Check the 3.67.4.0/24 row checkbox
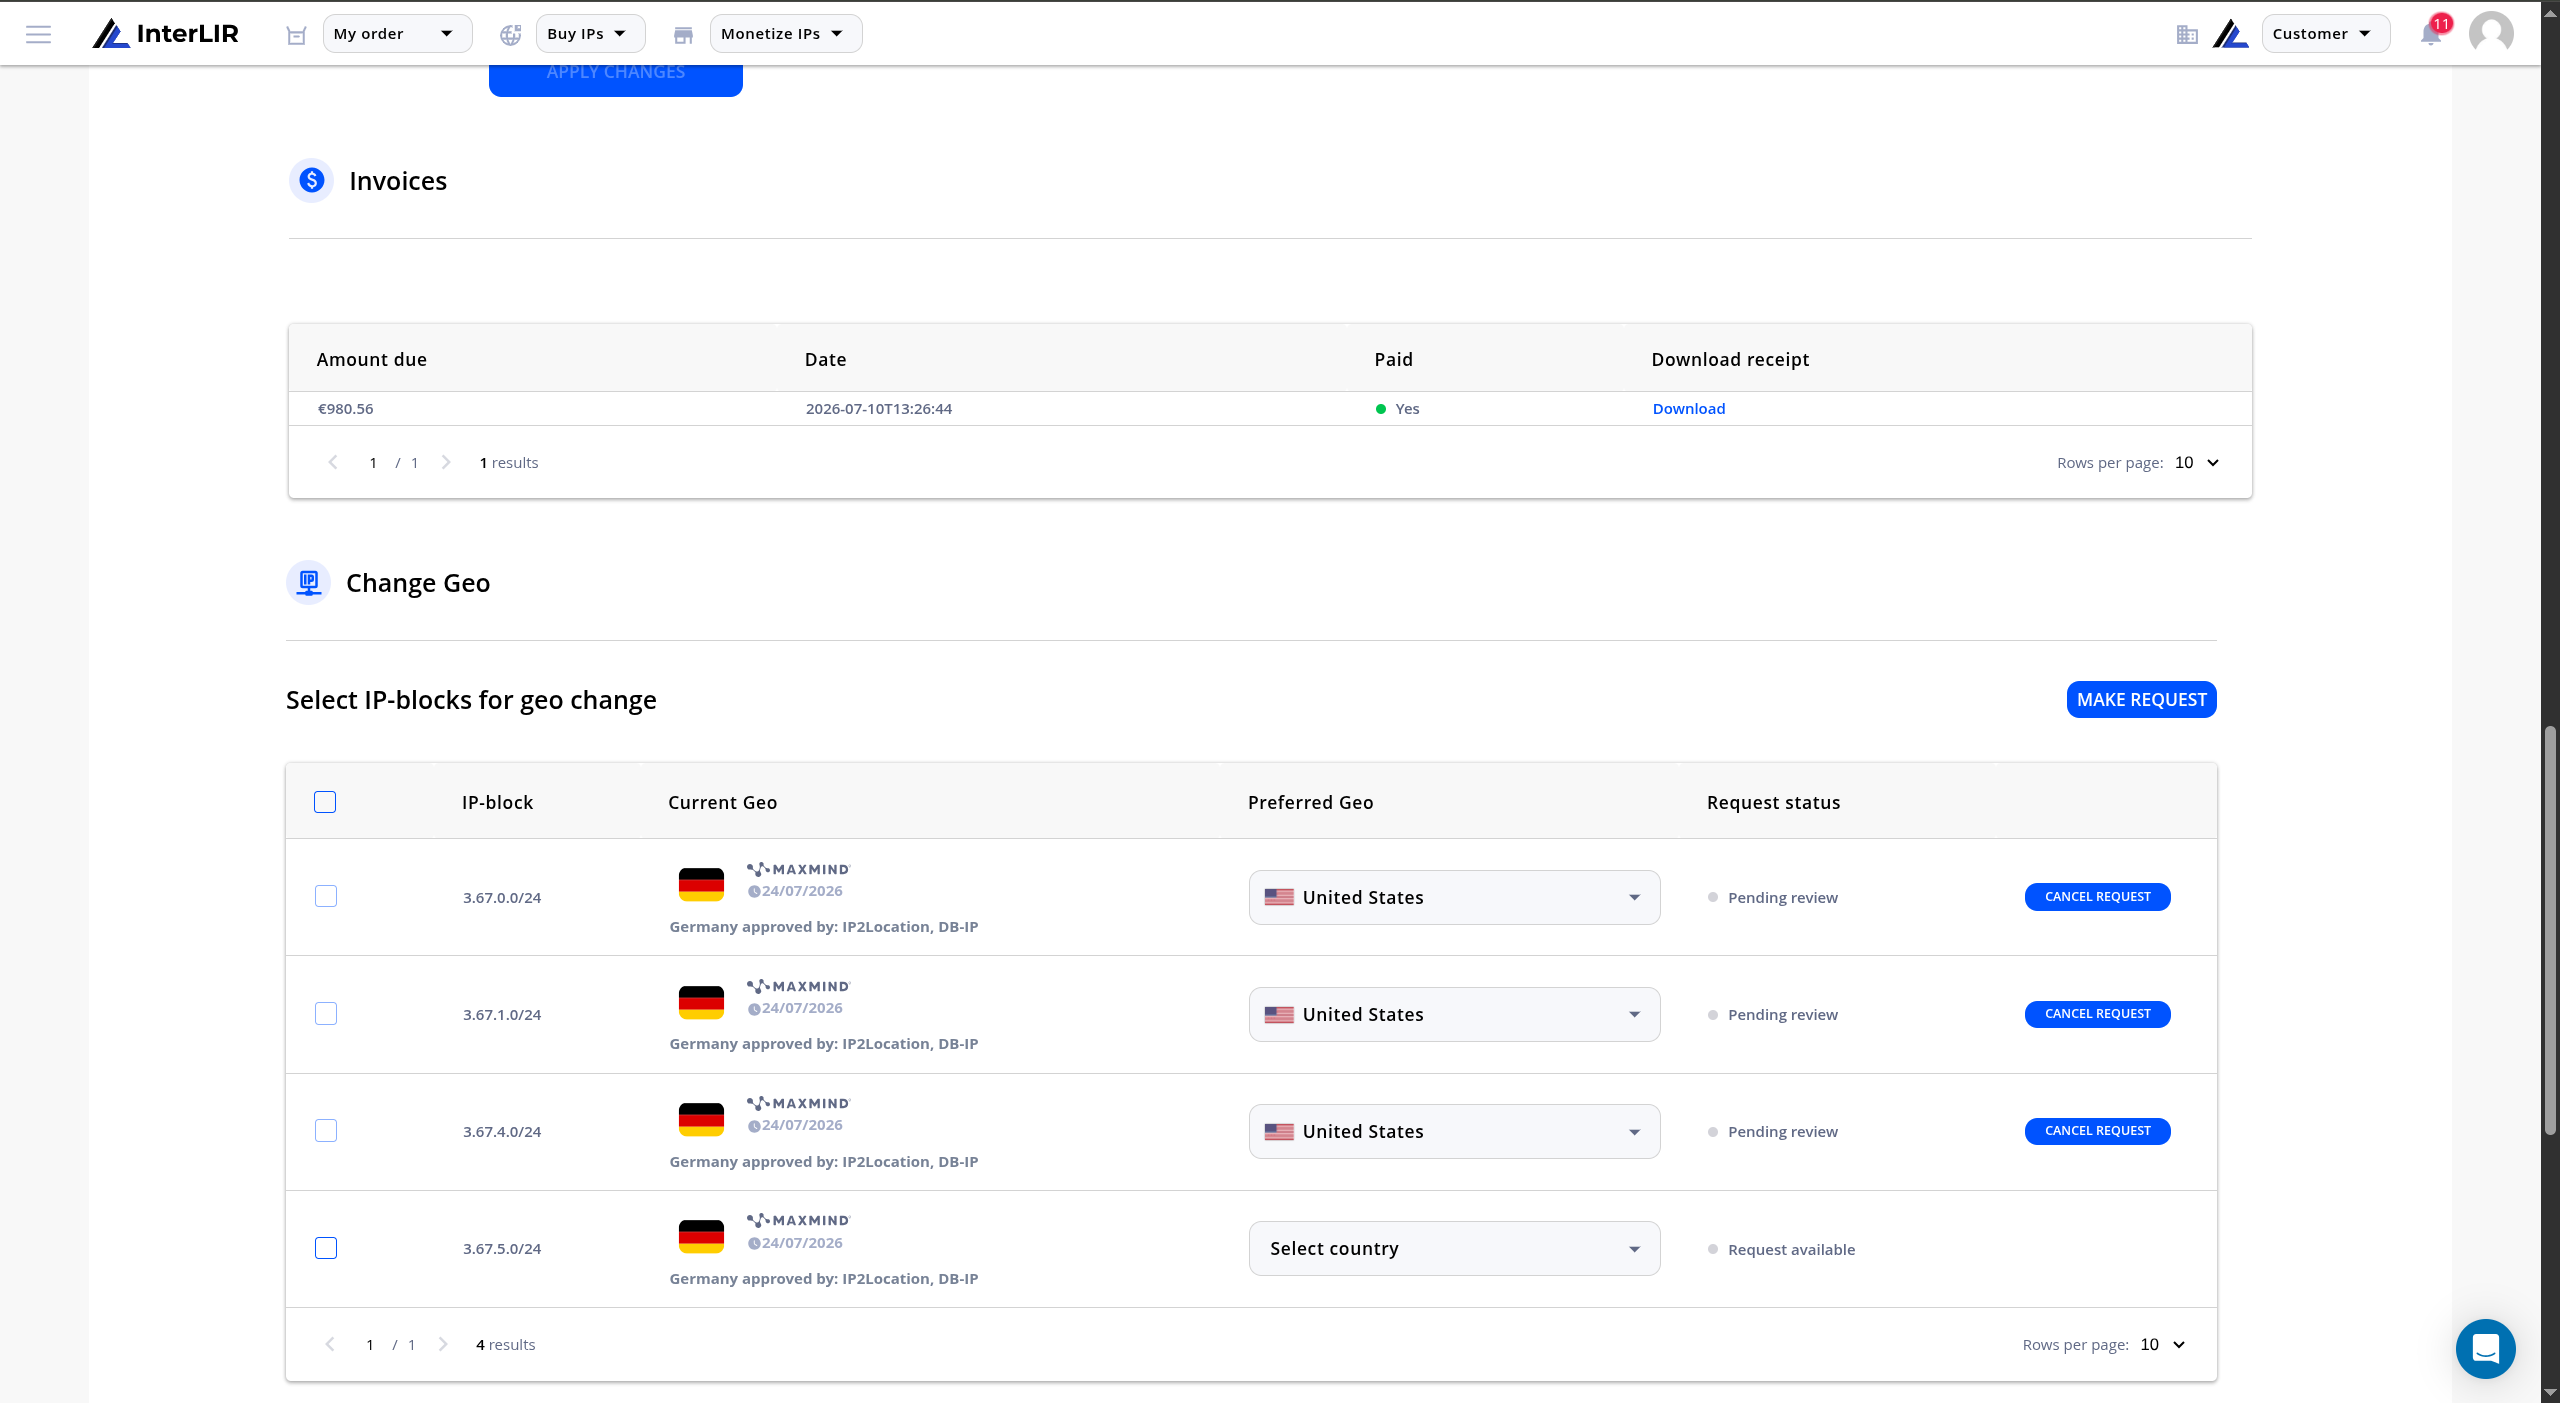 pyautogui.click(x=326, y=1131)
